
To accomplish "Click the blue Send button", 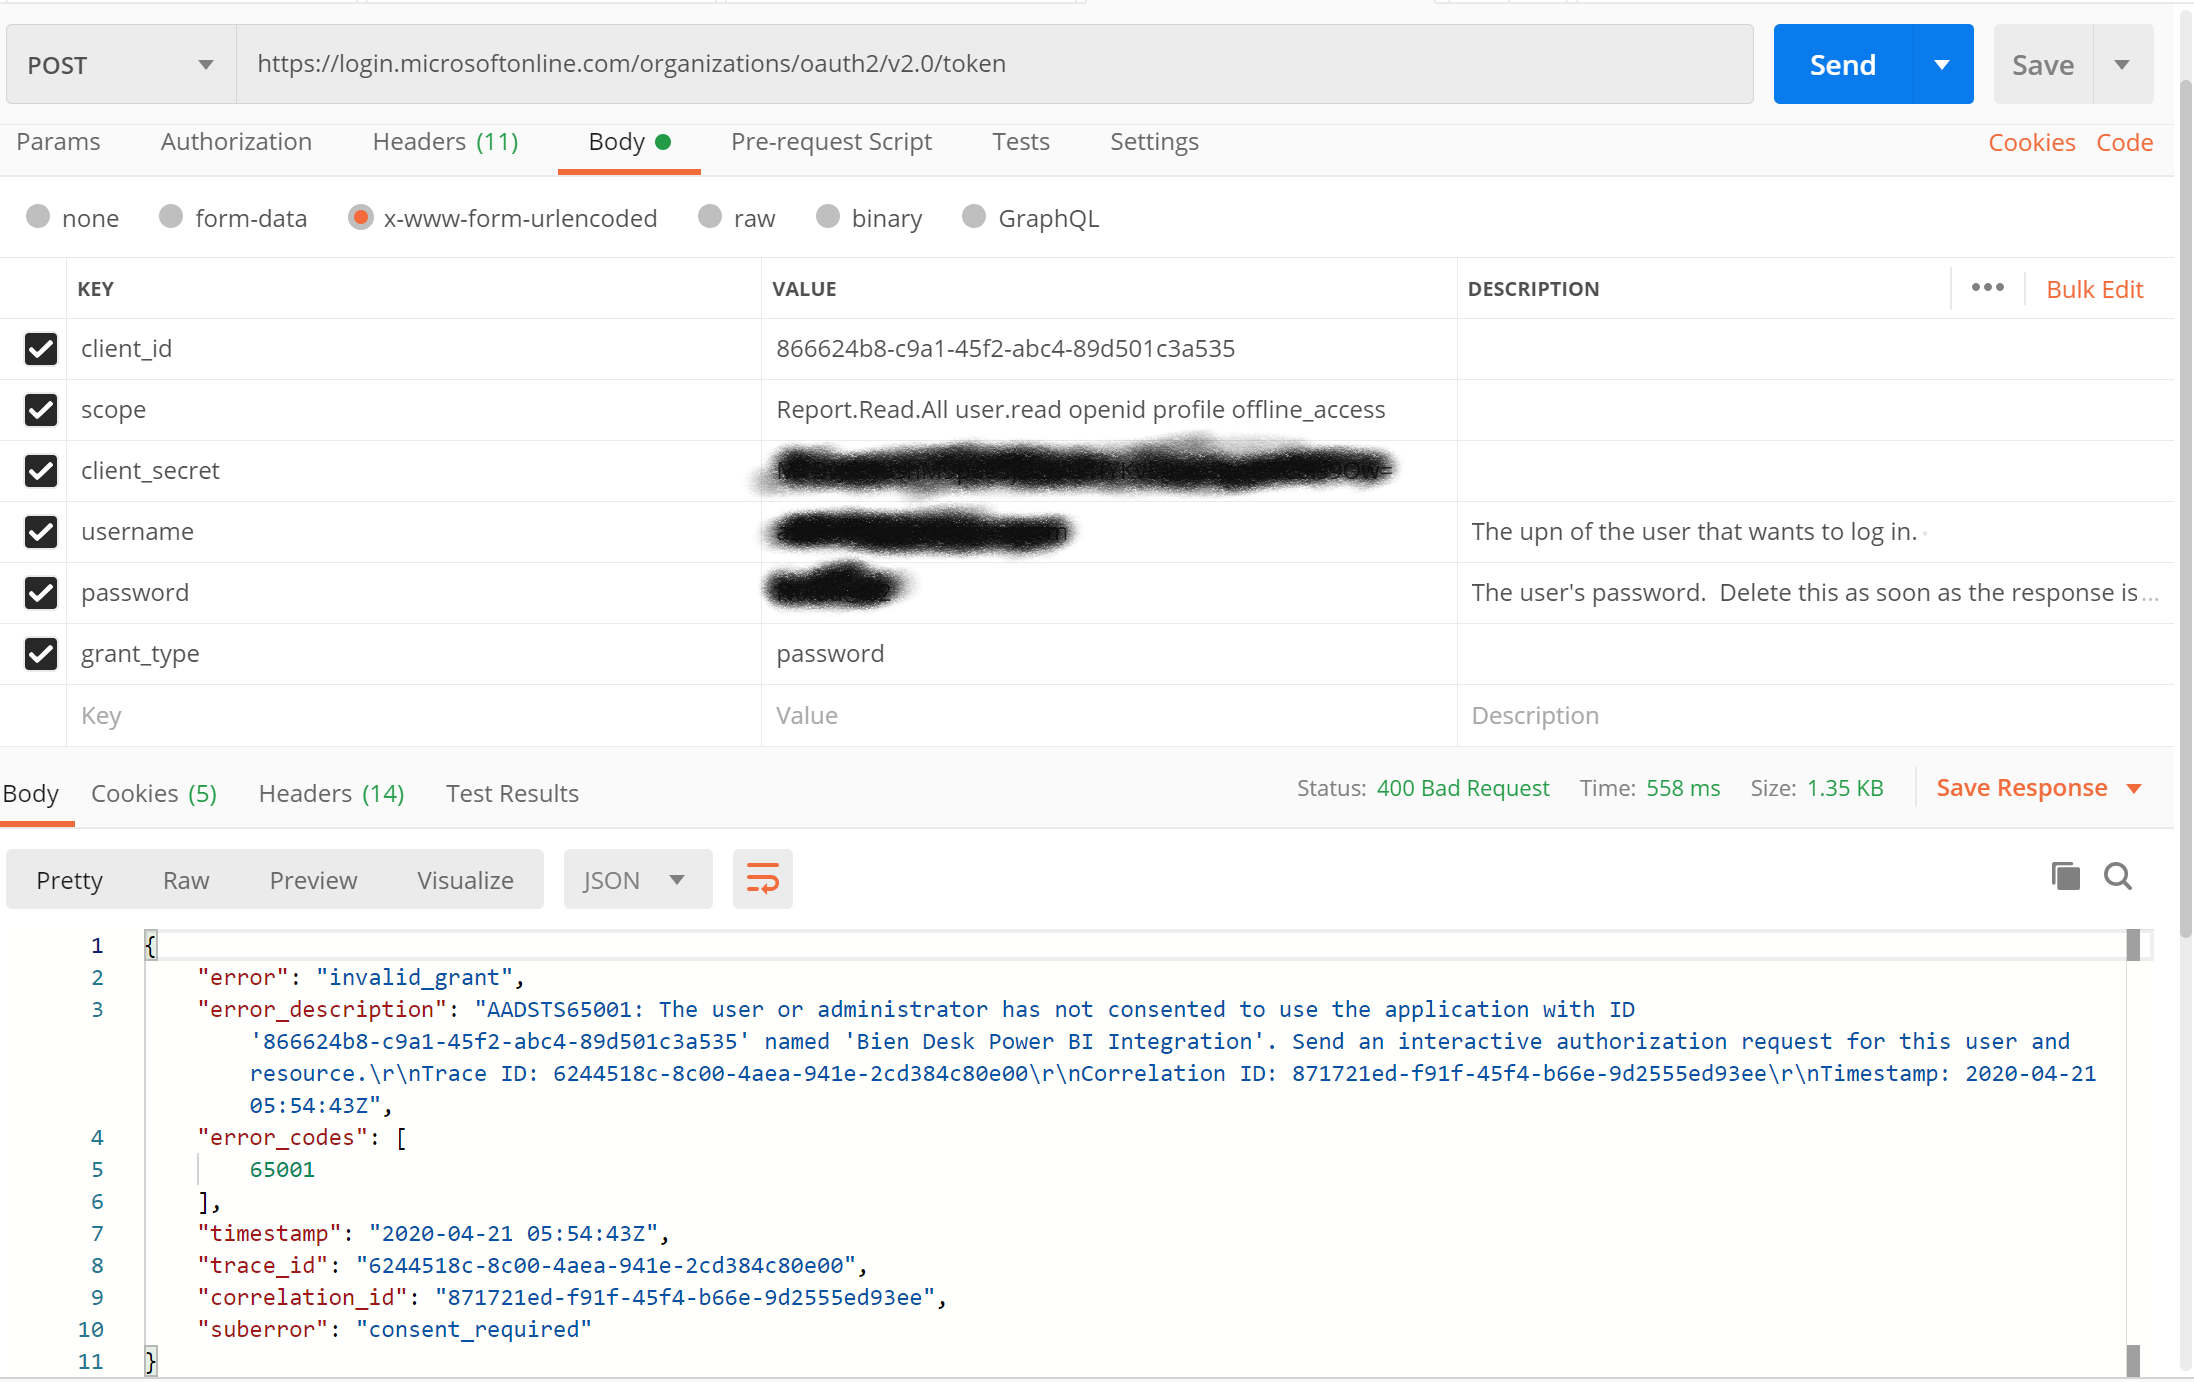I will pos(1843,65).
